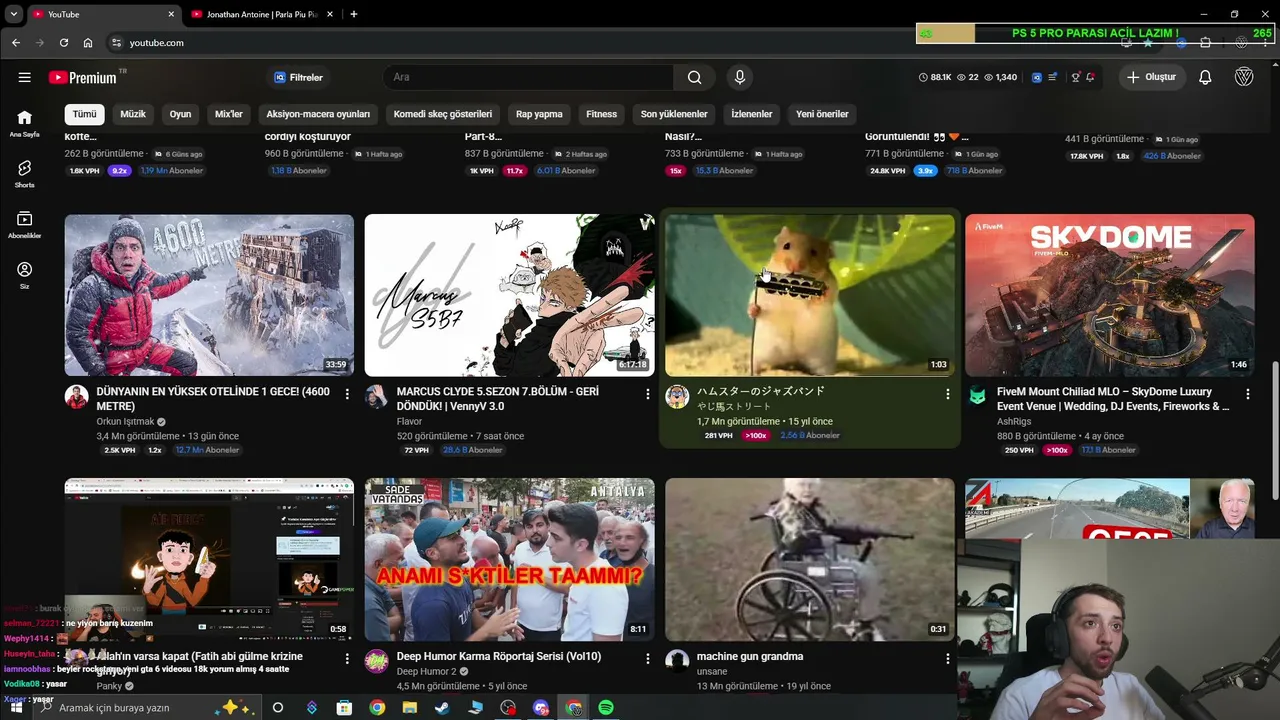Open options for DÜNYANIN EN YÜKSEK OTELİNDE video
The width and height of the screenshot is (1280, 720).
pyautogui.click(x=347, y=394)
